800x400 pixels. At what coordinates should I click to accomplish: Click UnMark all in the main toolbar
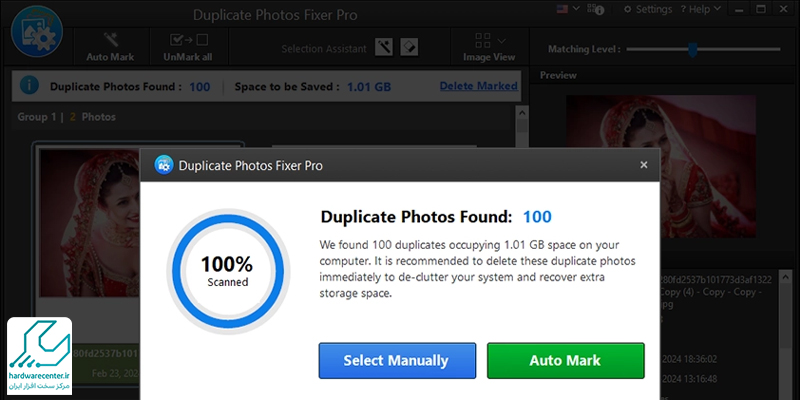pyautogui.click(x=188, y=47)
